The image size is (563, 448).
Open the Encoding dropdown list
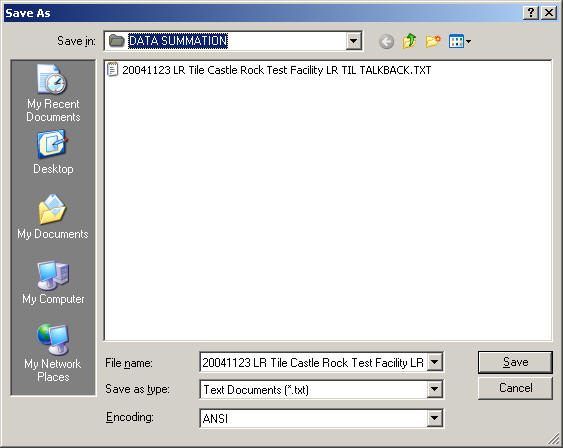click(x=434, y=418)
